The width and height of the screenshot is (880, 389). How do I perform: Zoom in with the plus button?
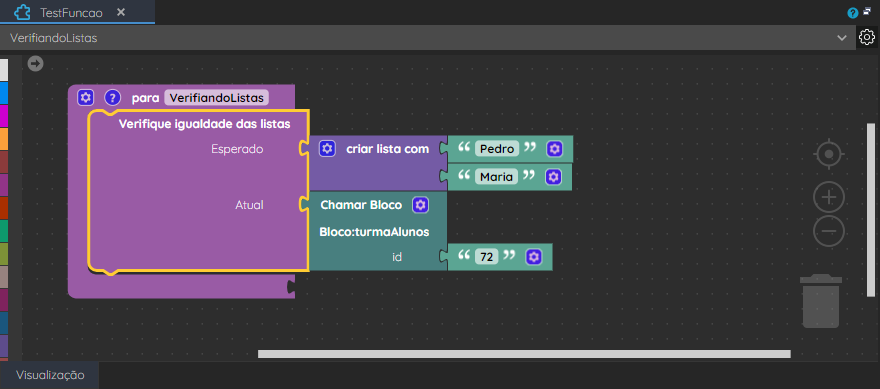(829, 197)
